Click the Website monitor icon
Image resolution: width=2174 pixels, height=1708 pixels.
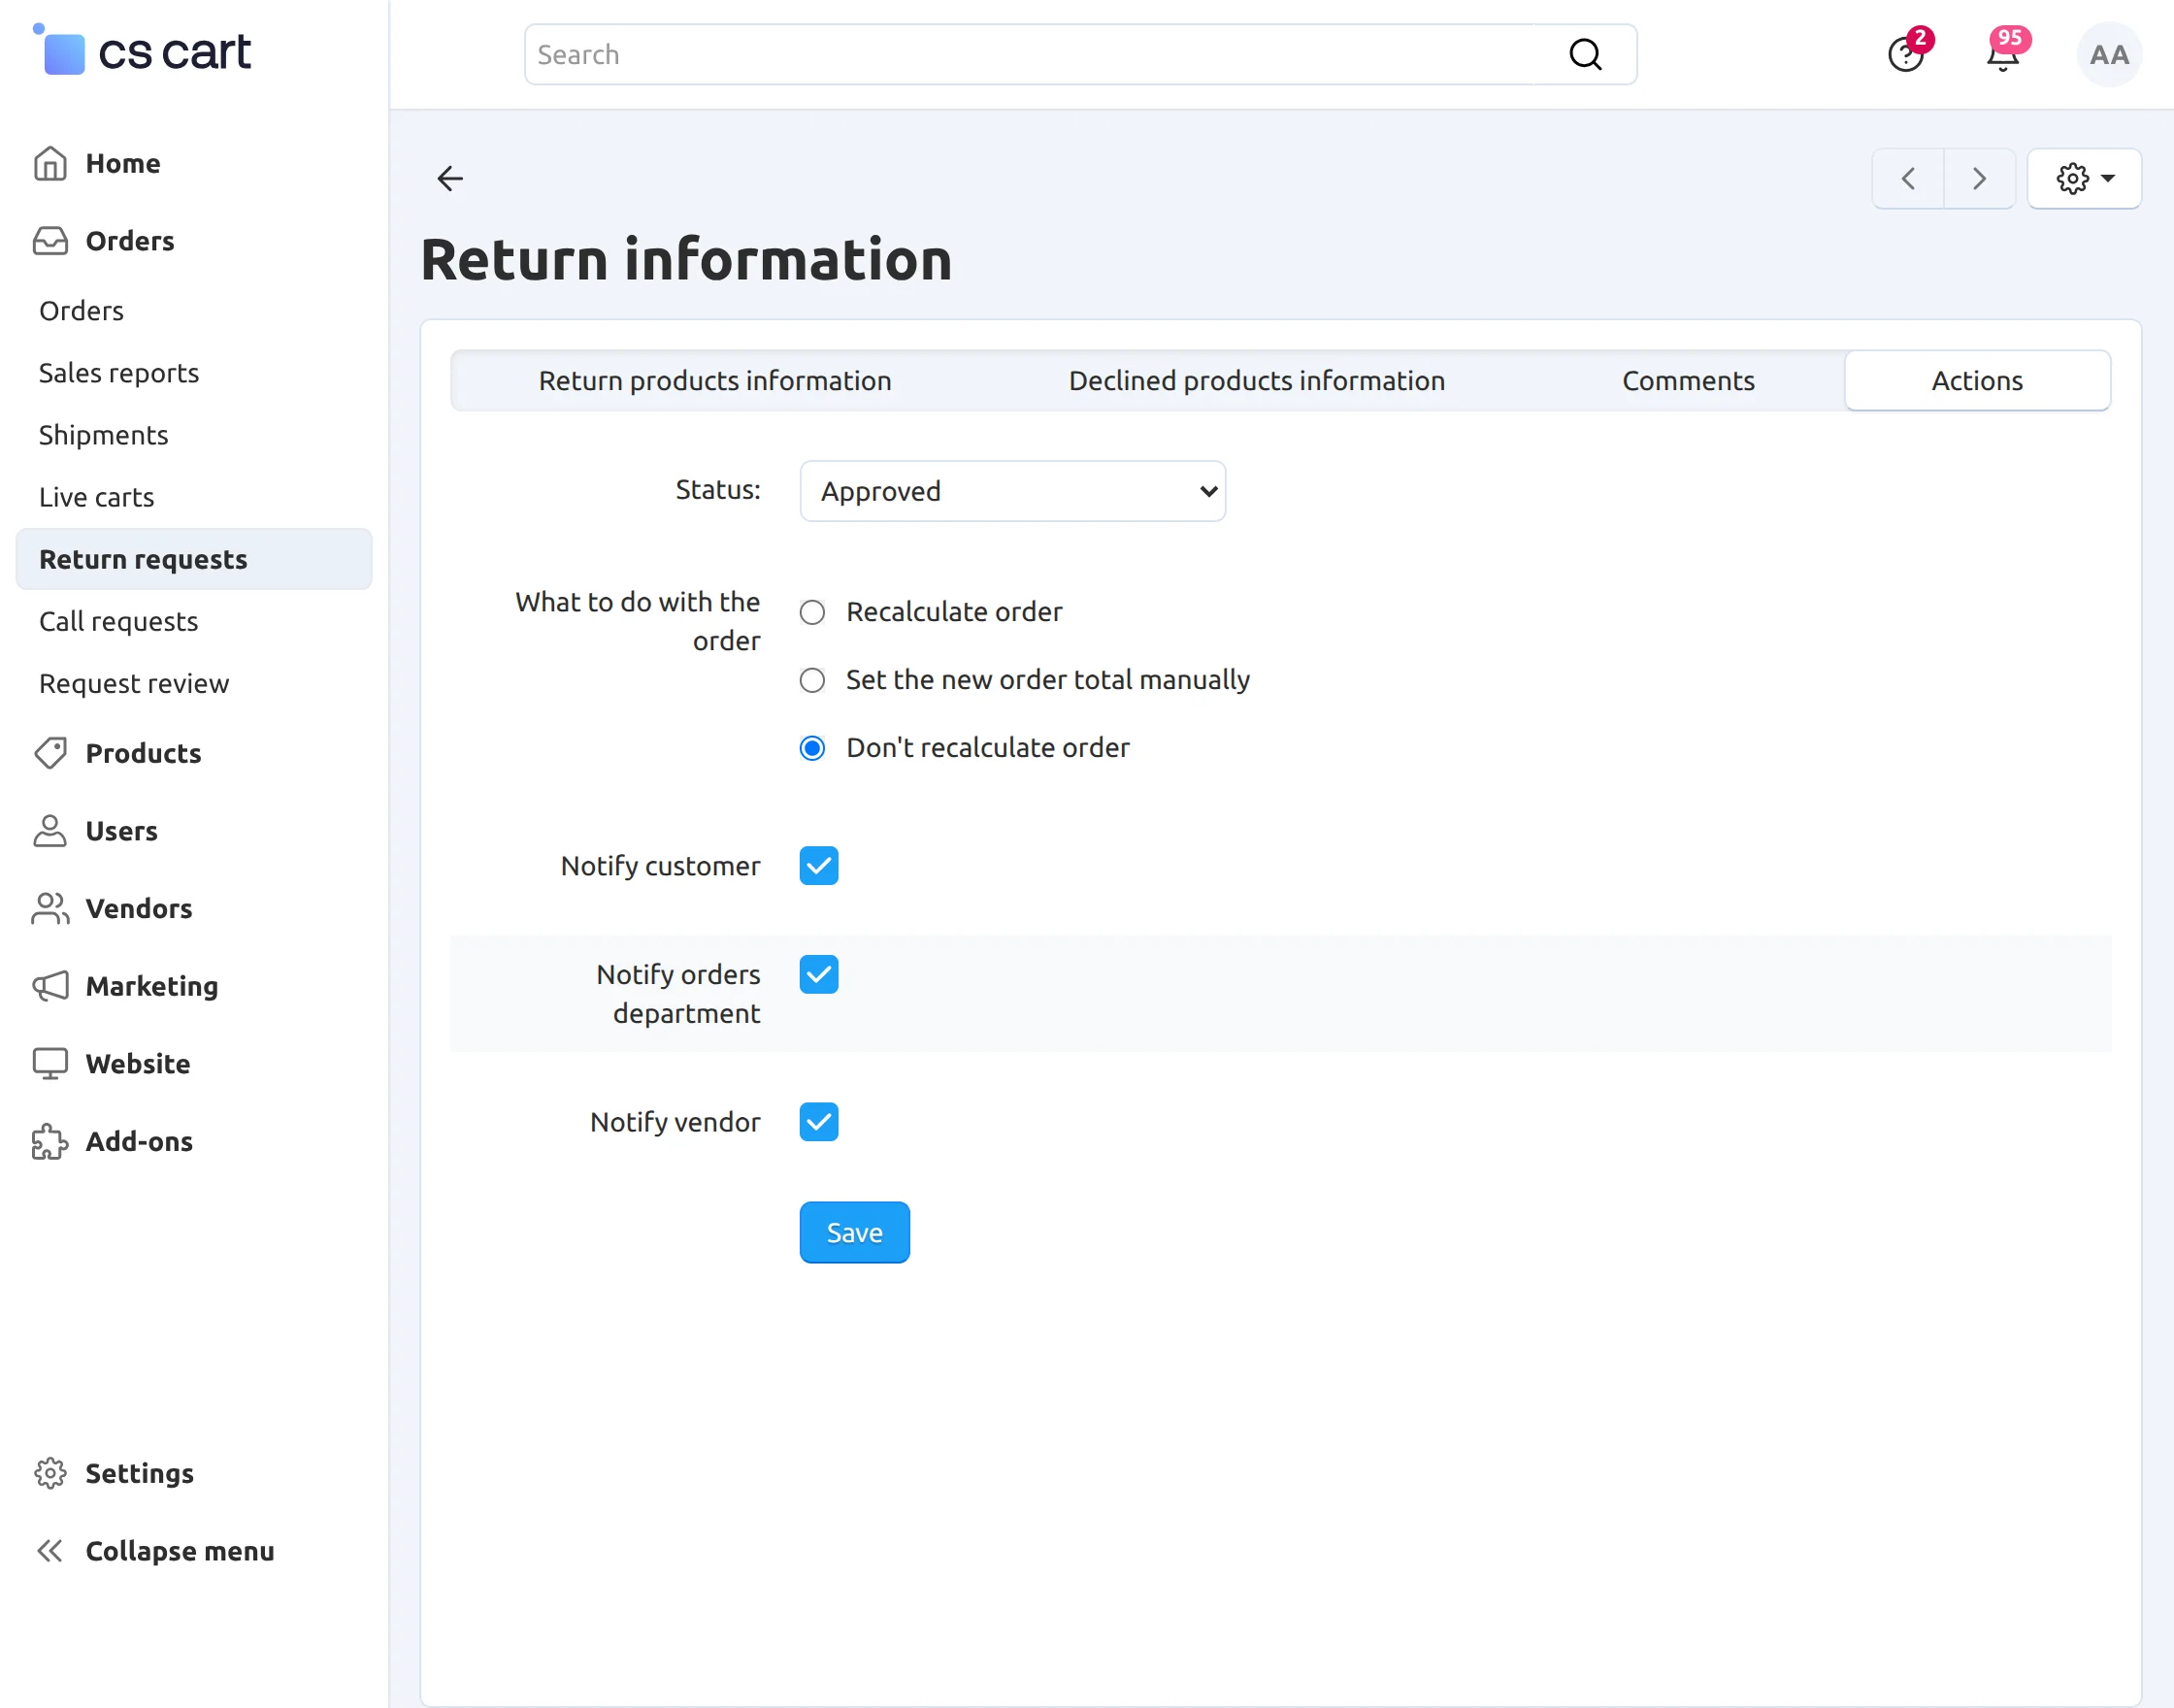click(50, 1063)
